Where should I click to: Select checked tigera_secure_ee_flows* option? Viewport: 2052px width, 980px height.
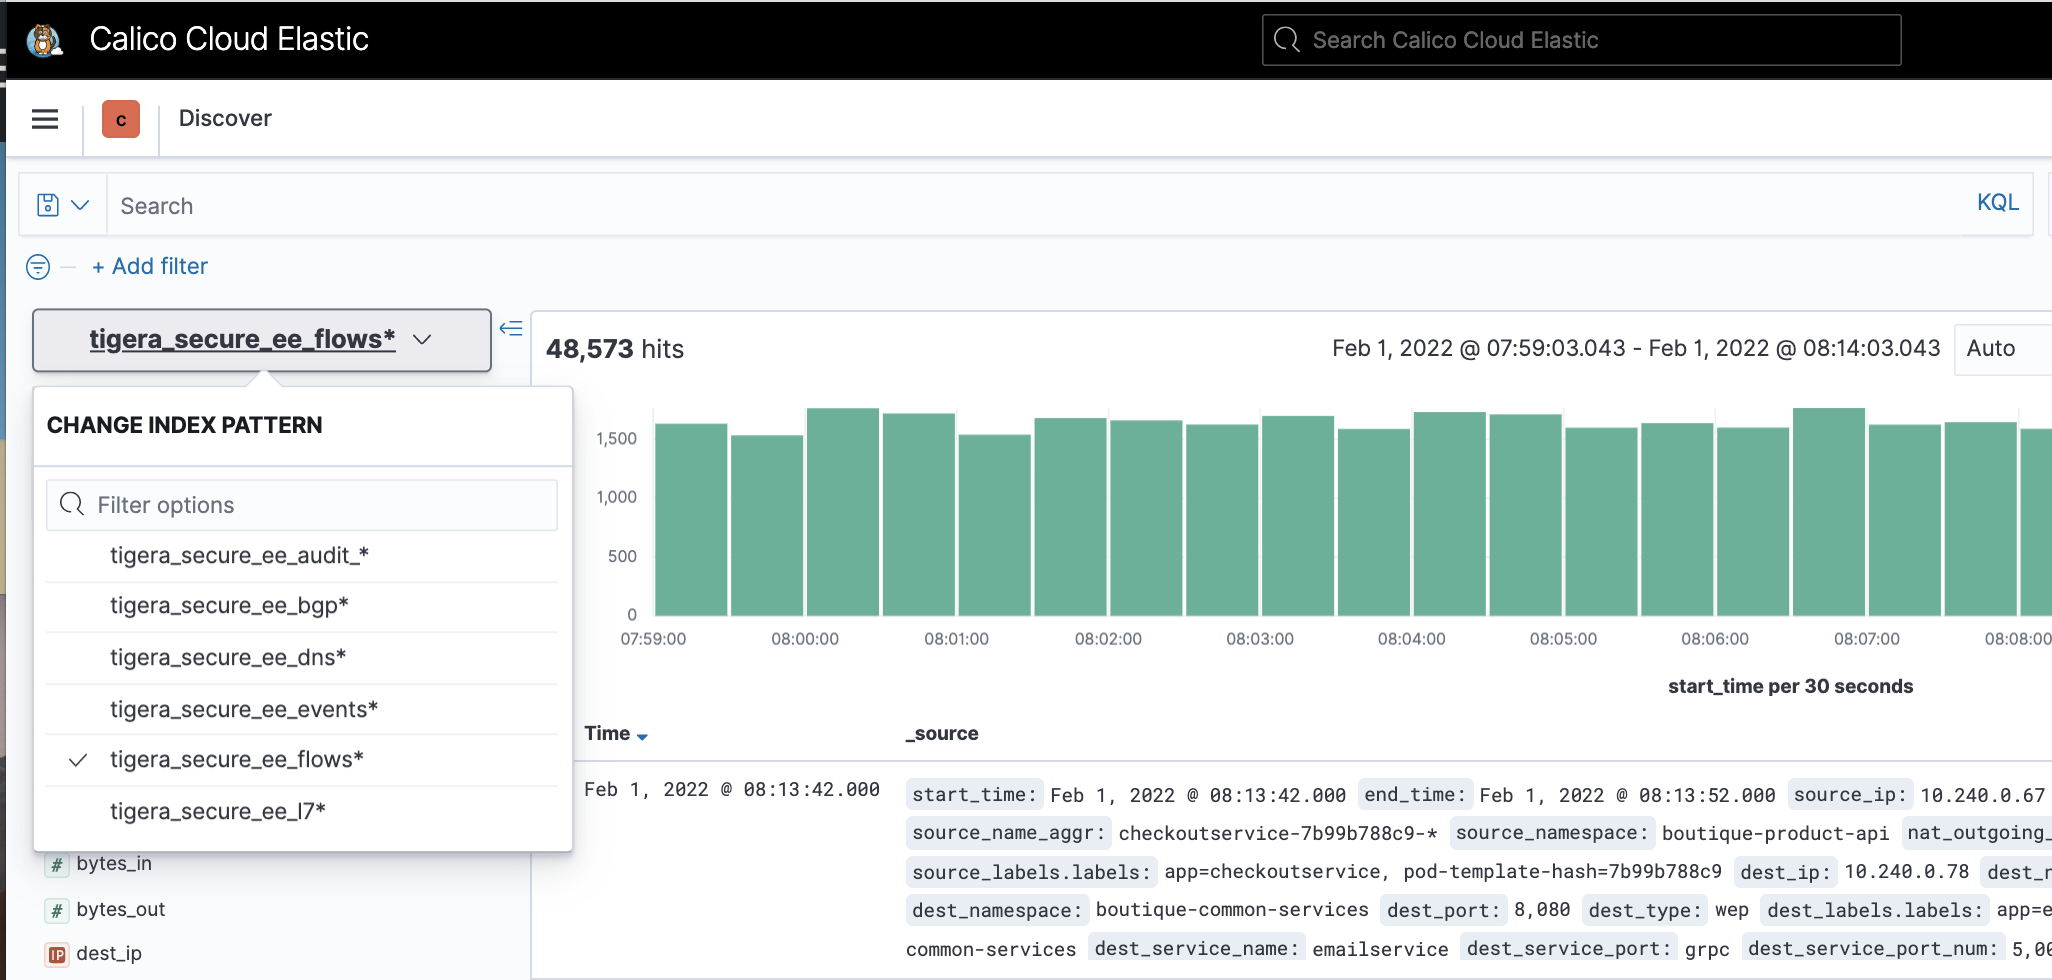tap(236, 760)
